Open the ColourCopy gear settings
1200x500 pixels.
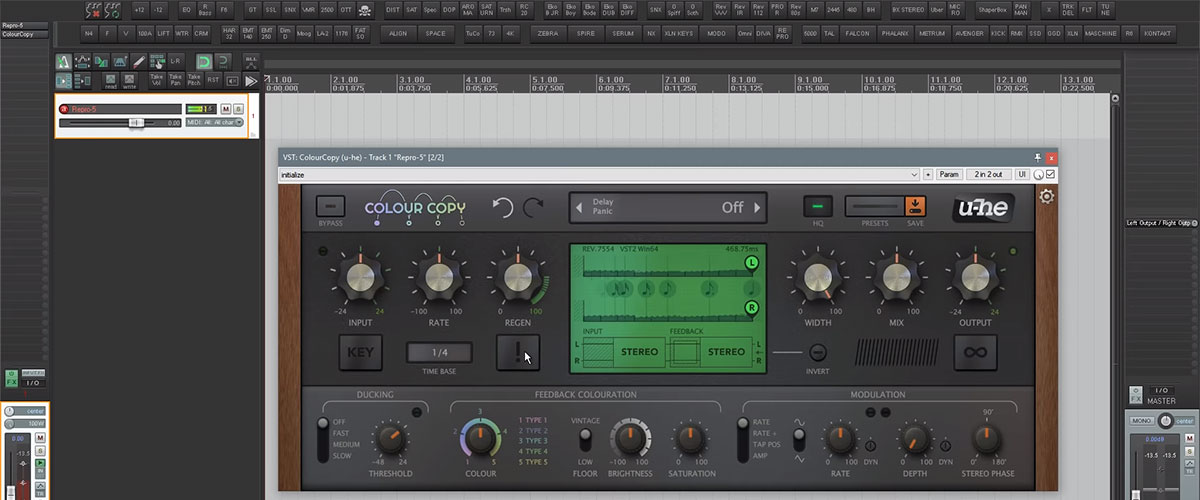(x=1047, y=197)
